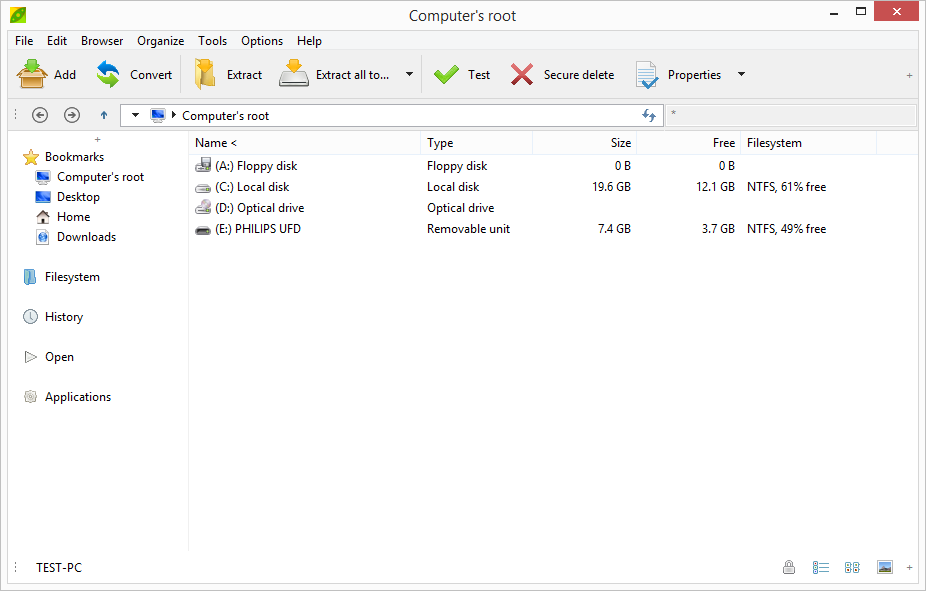Screen dimensions: 926x591
Task: Open the Tools menu
Action: (x=212, y=41)
